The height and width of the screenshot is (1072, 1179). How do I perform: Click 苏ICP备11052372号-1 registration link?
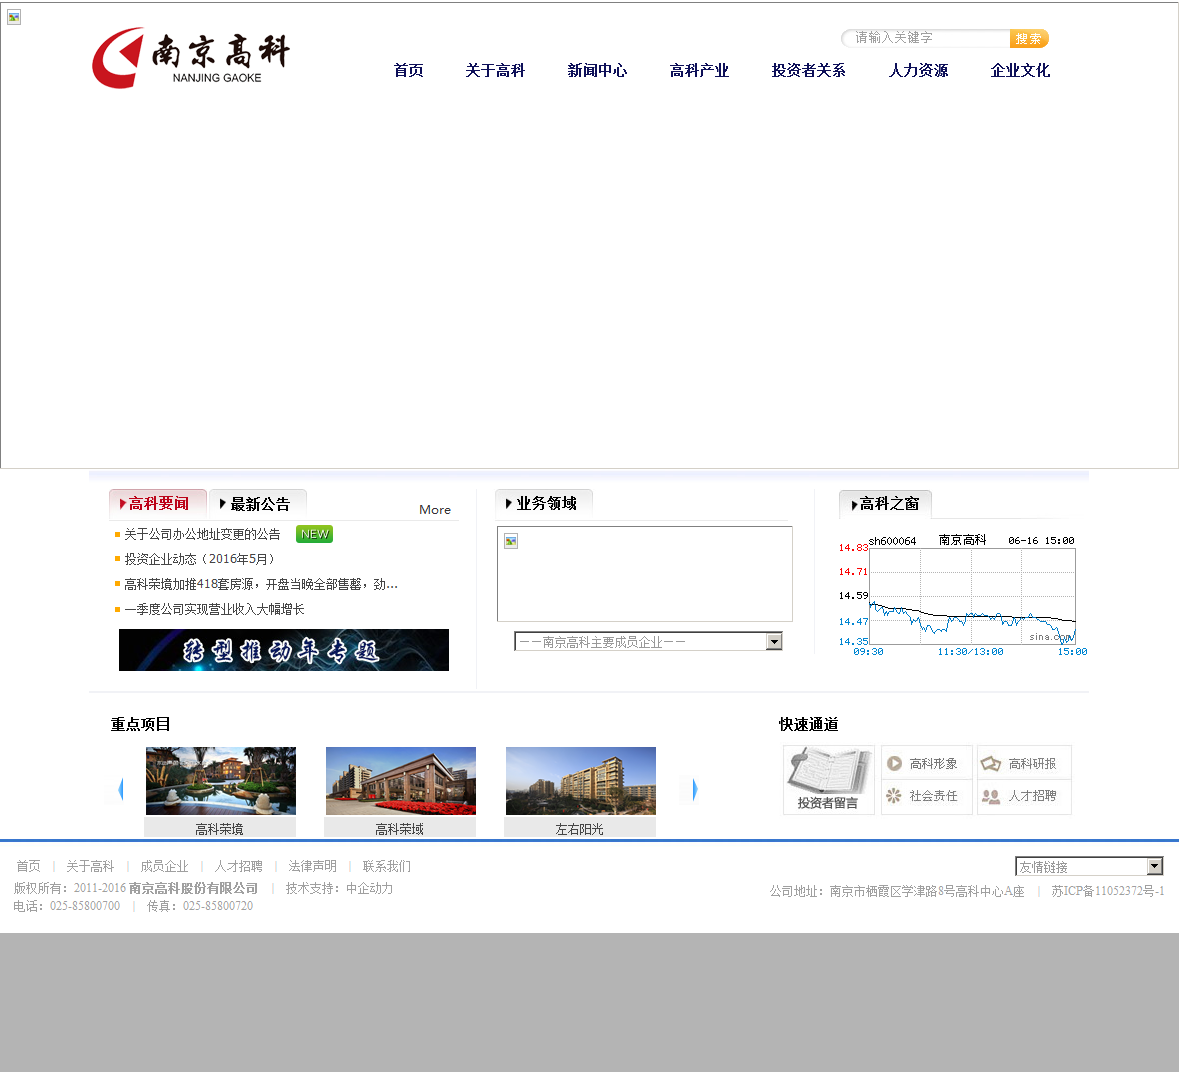pyautogui.click(x=1108, y=891)
